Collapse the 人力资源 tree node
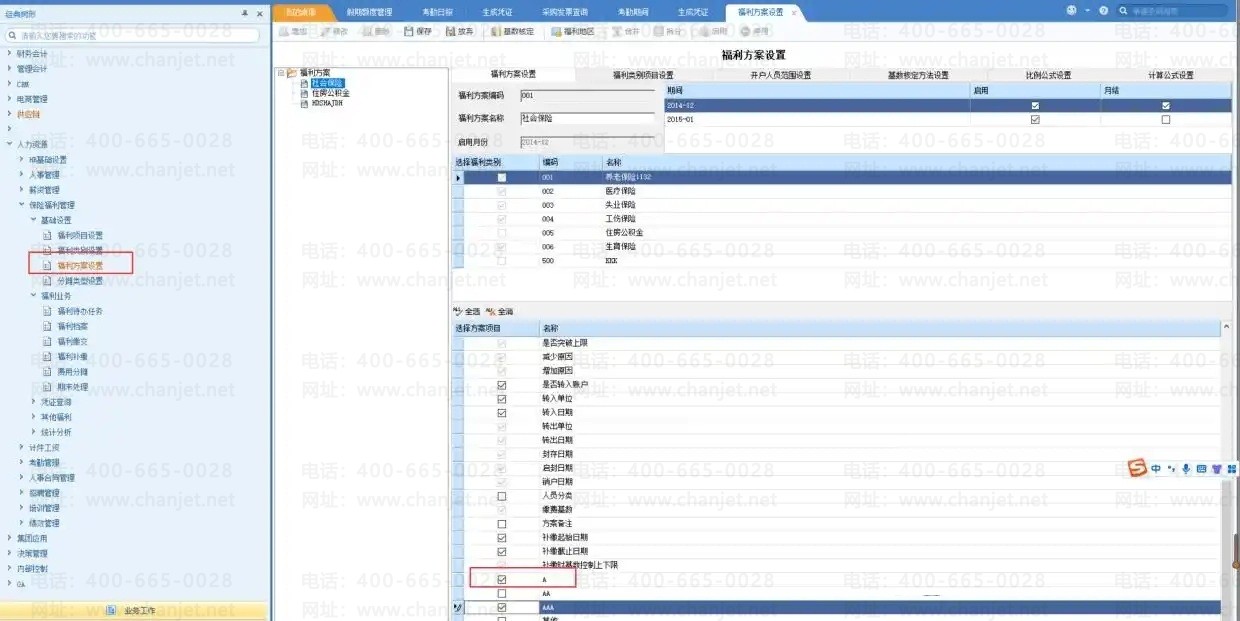 (x=10, y=144)
